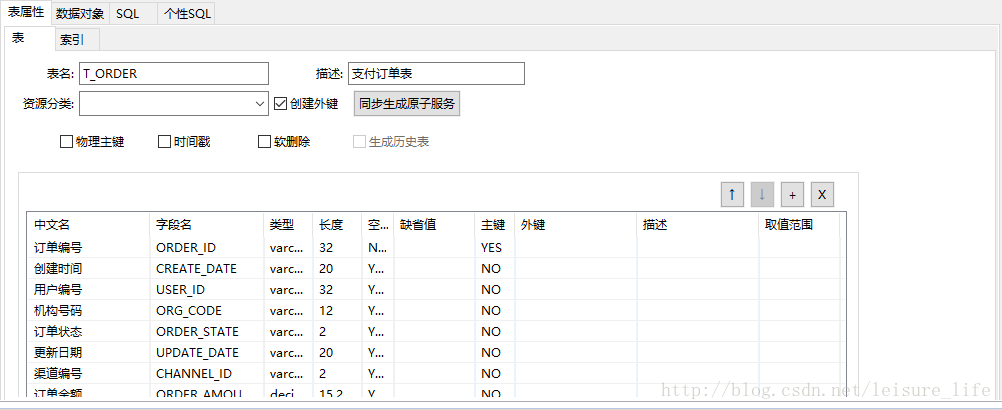This screenshot has width=1002, height=410.
Task: Move the selected field row down
Action: (762, 195)
